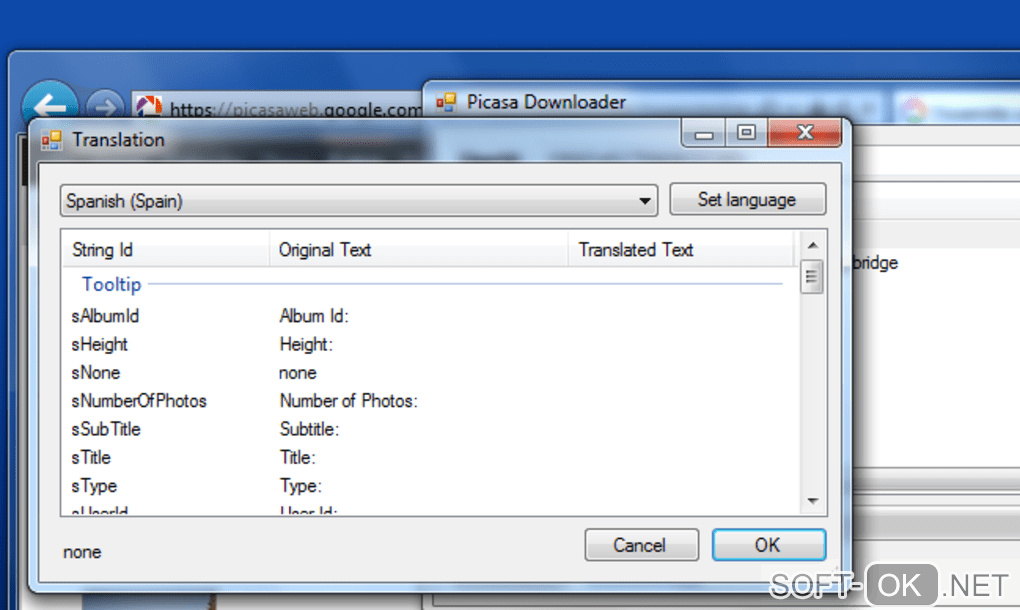Click Cancel in the Translation dialog
1020x610 pixels.
point(641,545)
